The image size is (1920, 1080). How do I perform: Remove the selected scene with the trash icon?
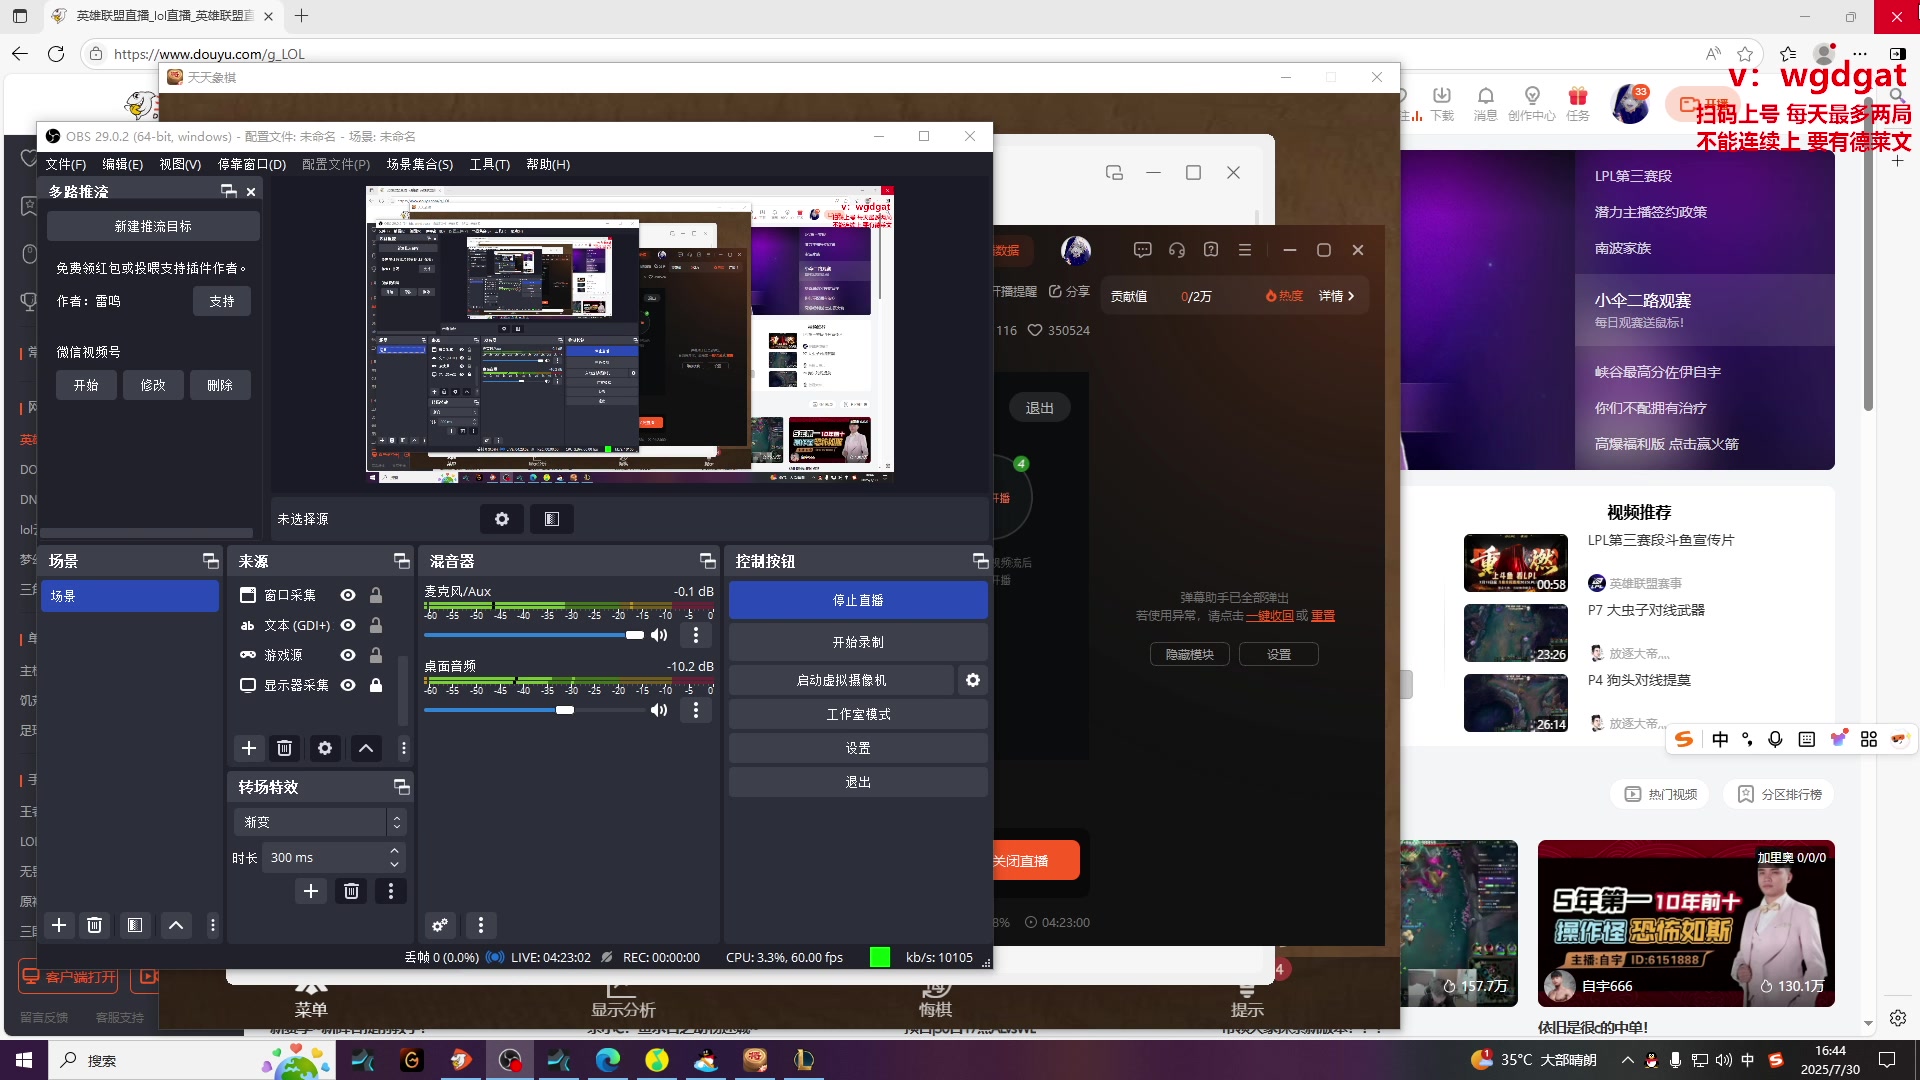(95, 925)
